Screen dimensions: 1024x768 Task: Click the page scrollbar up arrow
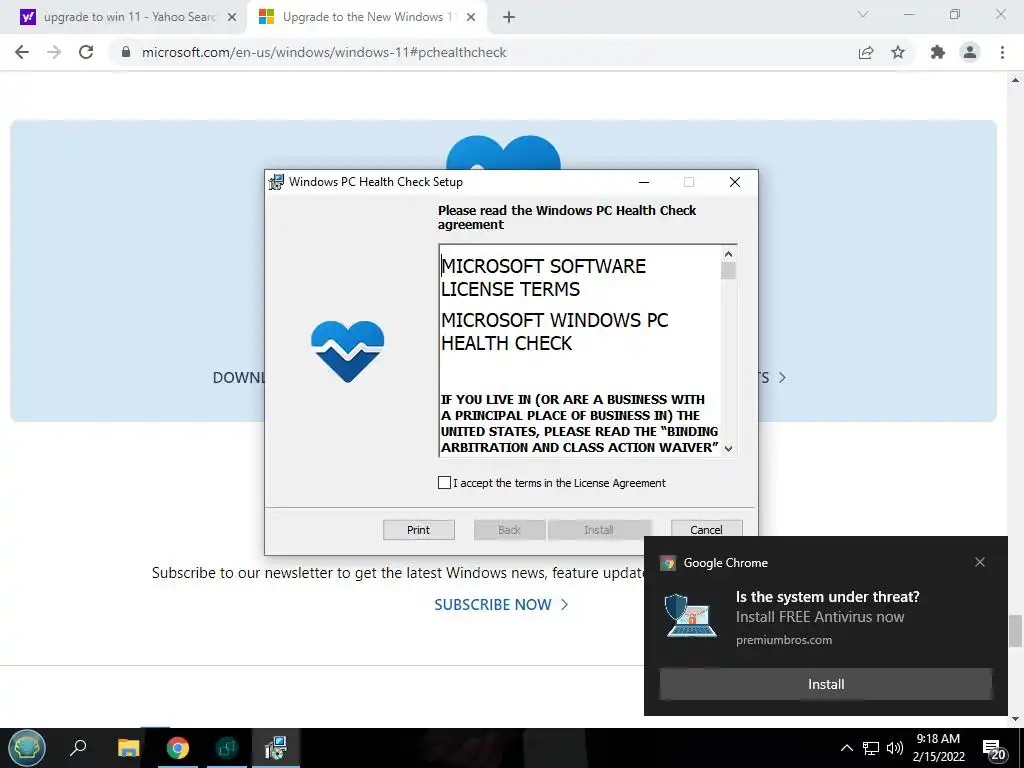[x=1016, y=80]
